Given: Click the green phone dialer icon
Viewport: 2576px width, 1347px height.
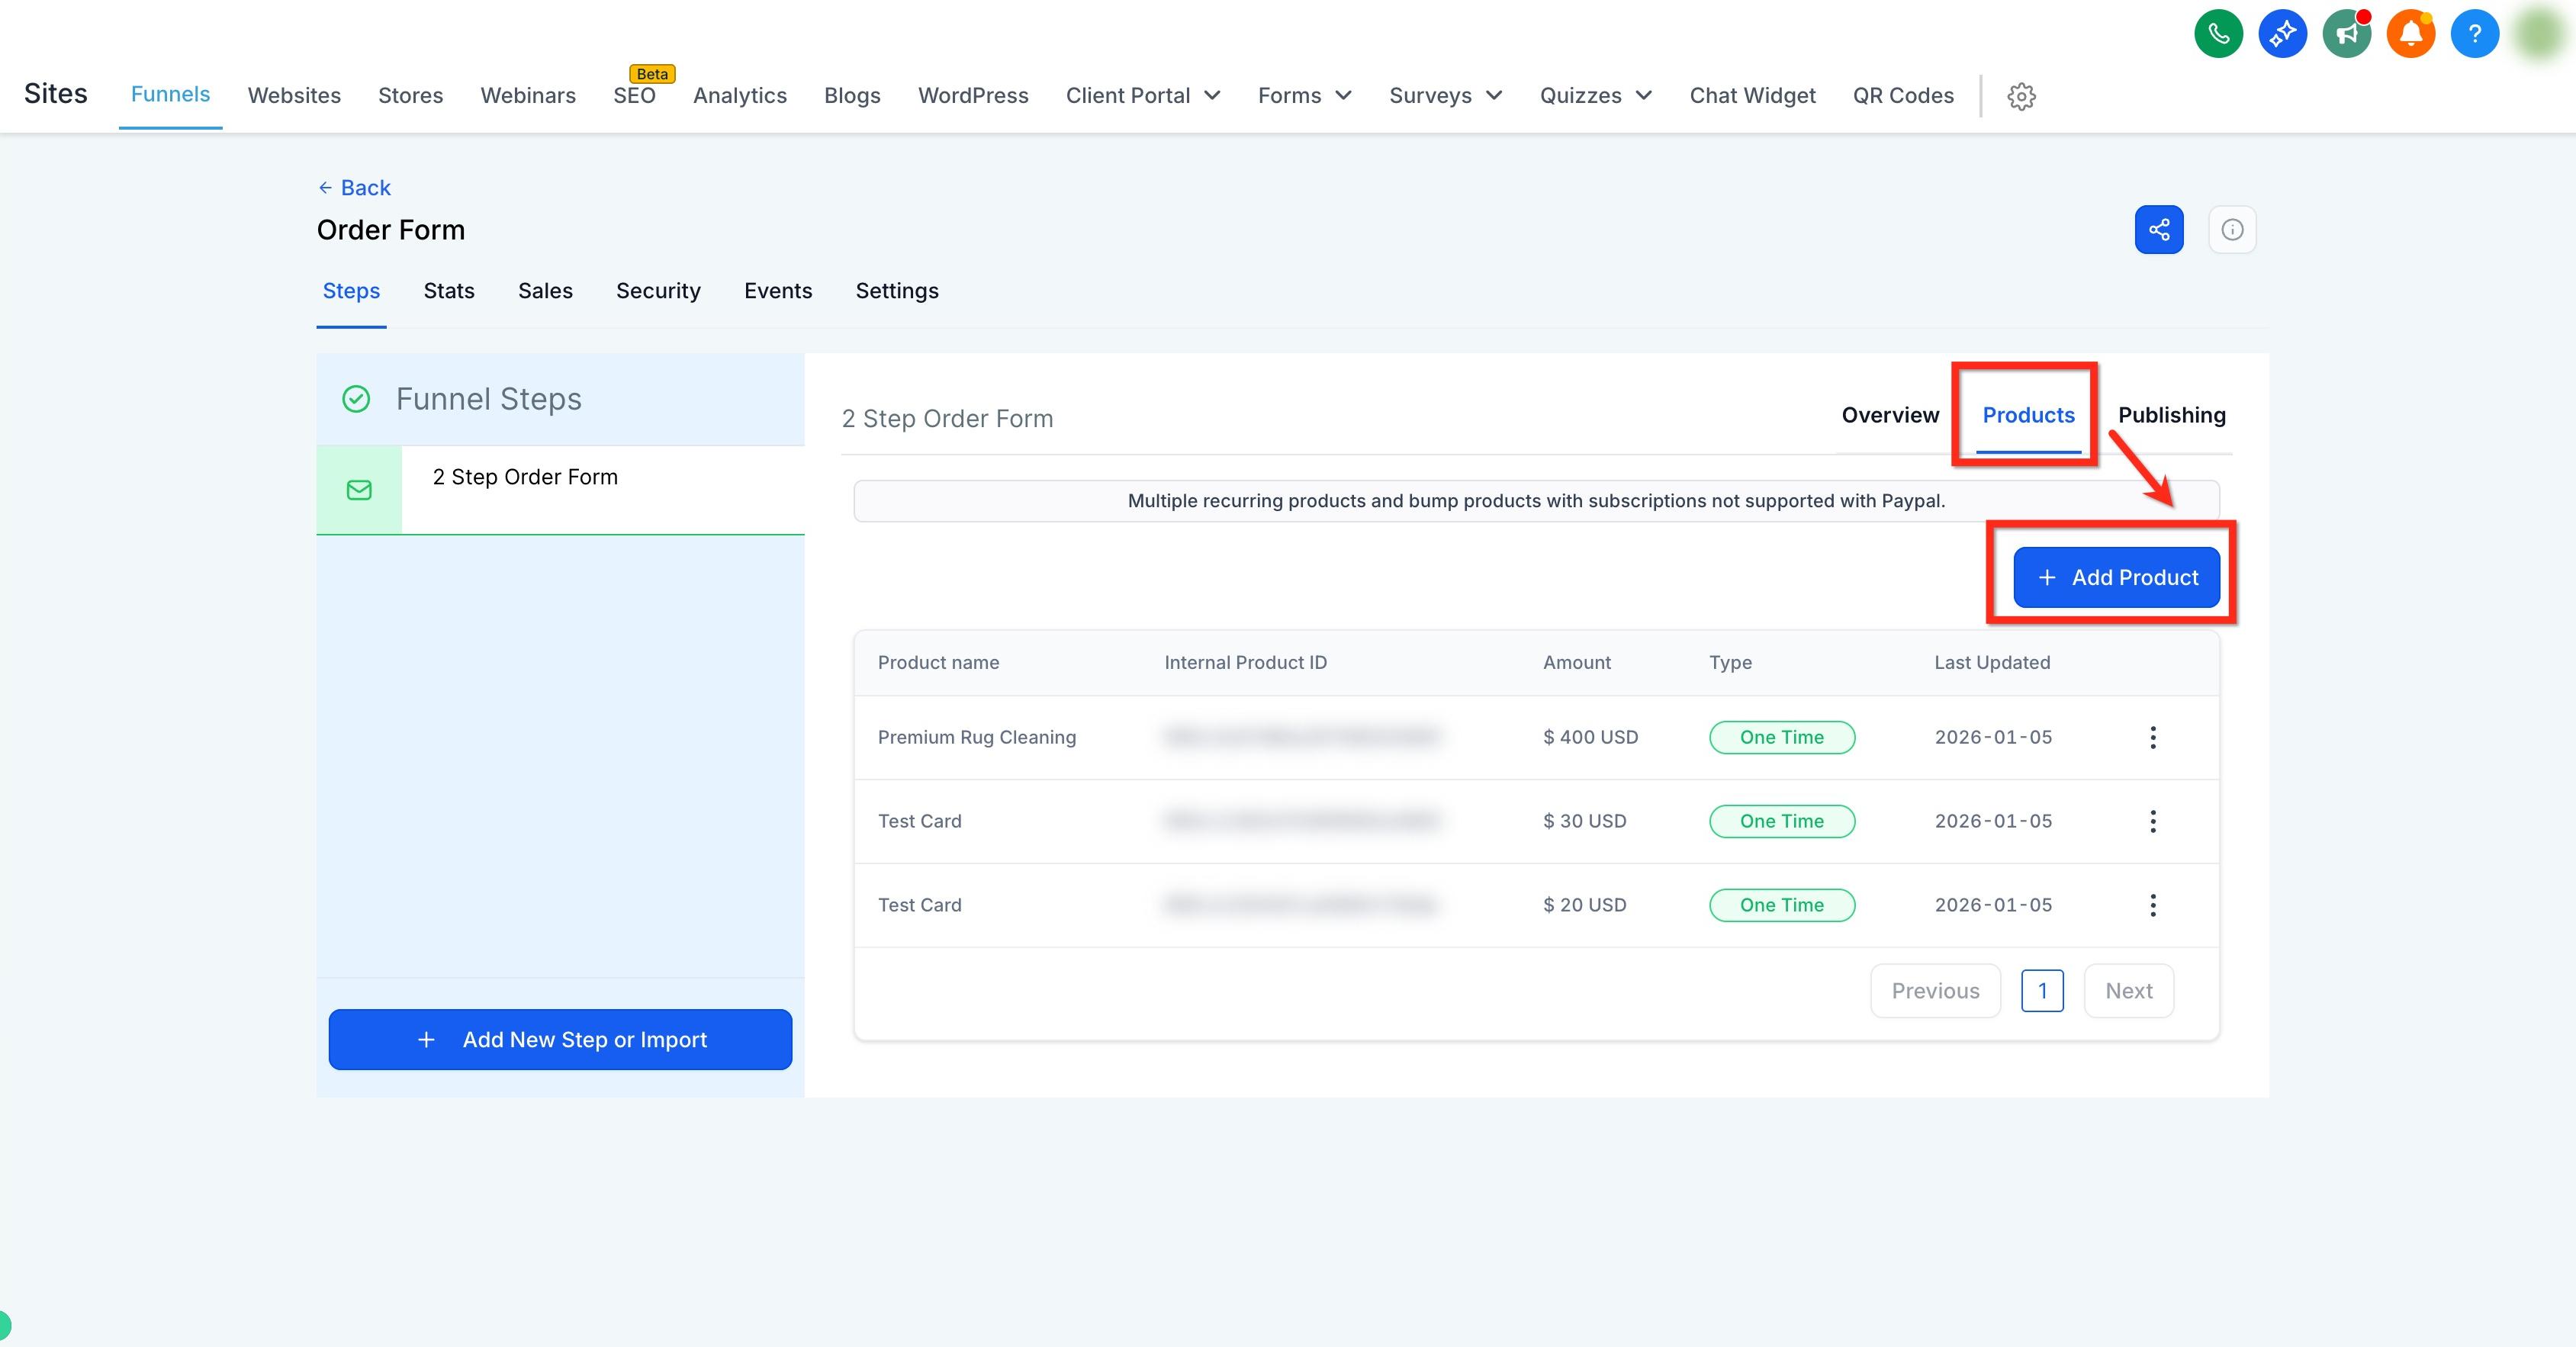Looking at the screenshot, I should (2218, 34).
